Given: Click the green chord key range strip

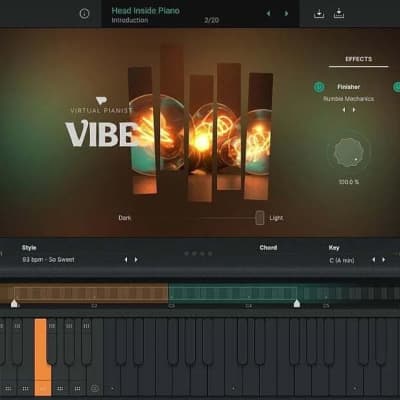Looking at the screenshot, I should [233, 293].
